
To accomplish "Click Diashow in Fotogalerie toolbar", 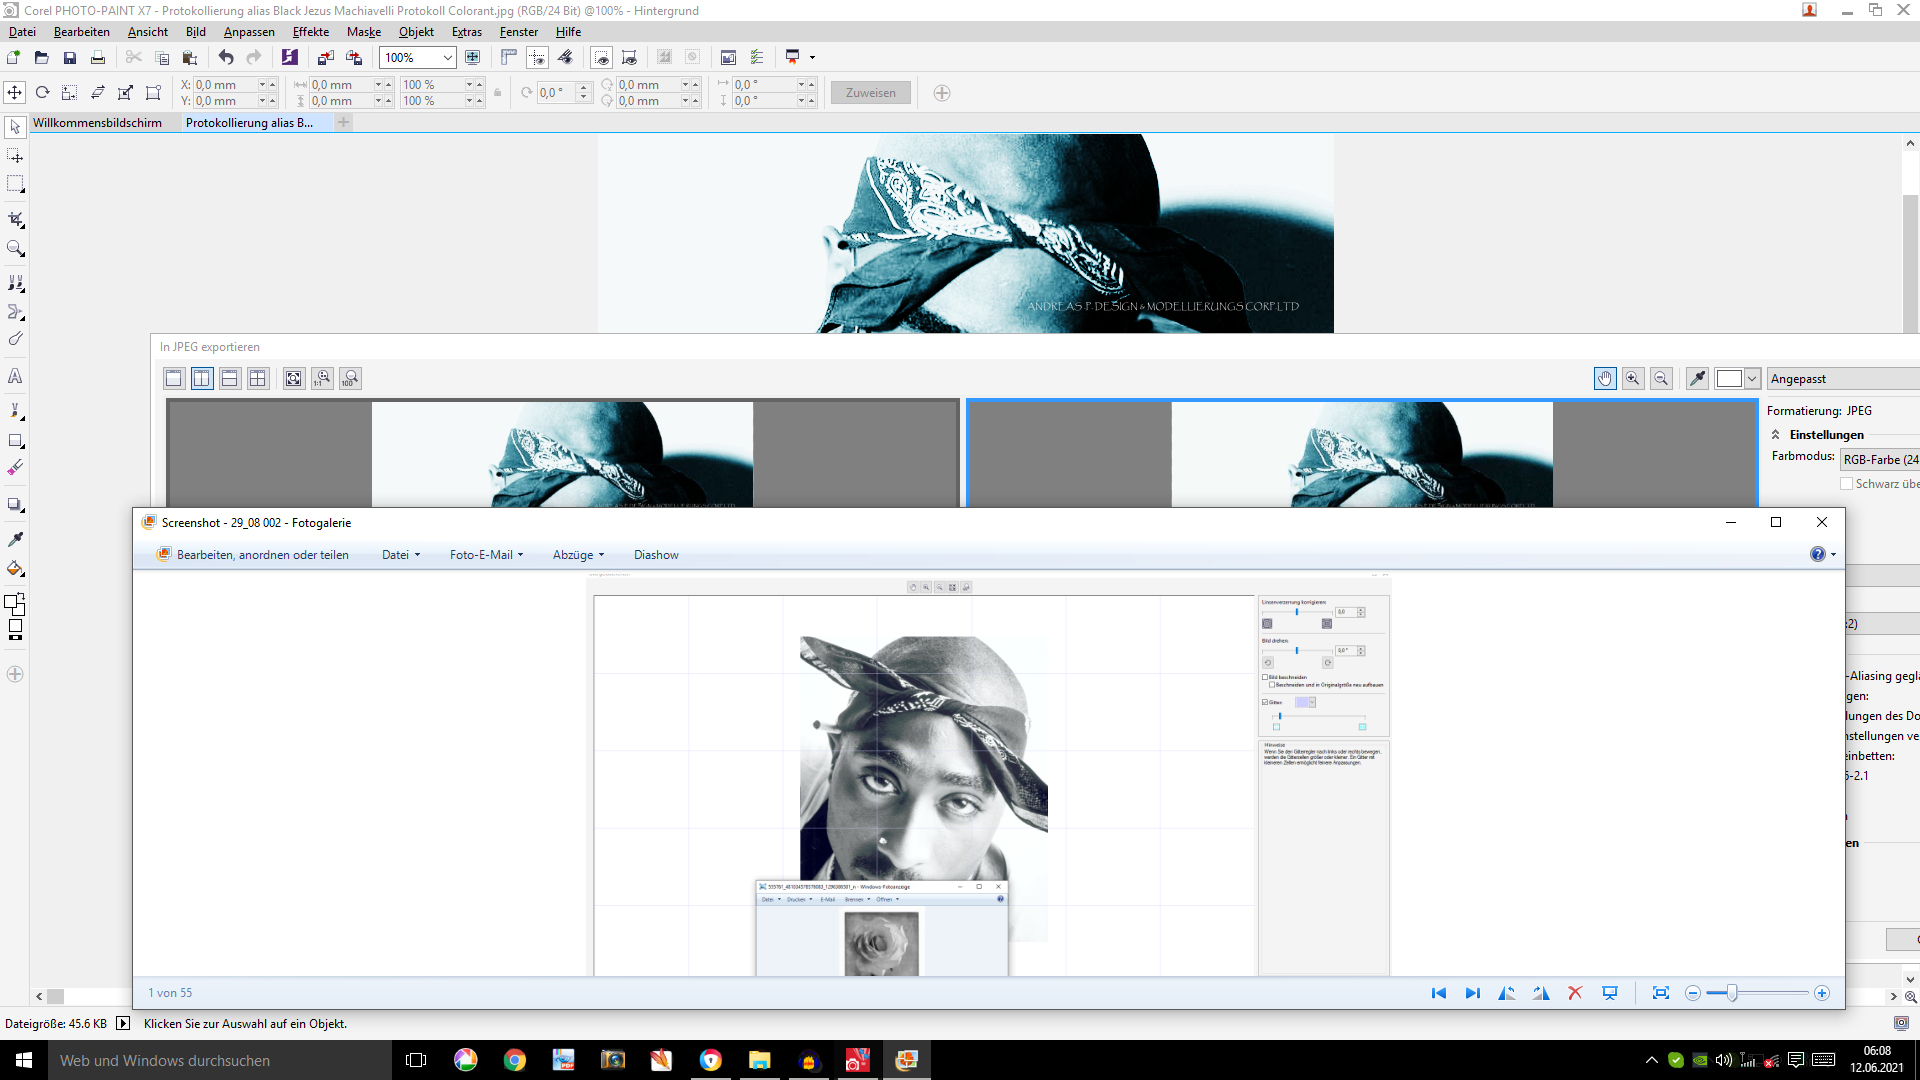I will 656,555.
